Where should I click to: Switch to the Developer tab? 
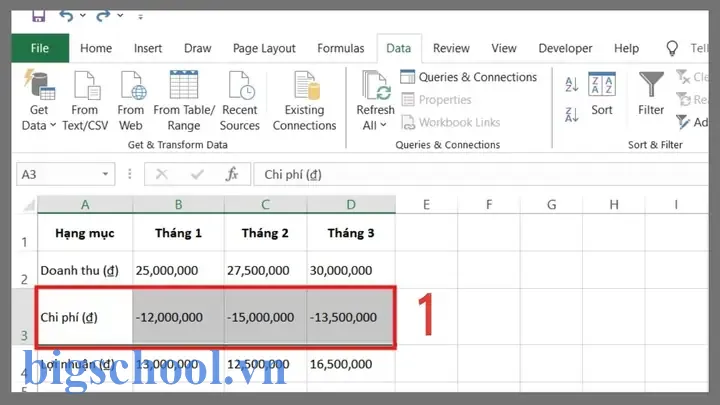(x=565, y=48)
